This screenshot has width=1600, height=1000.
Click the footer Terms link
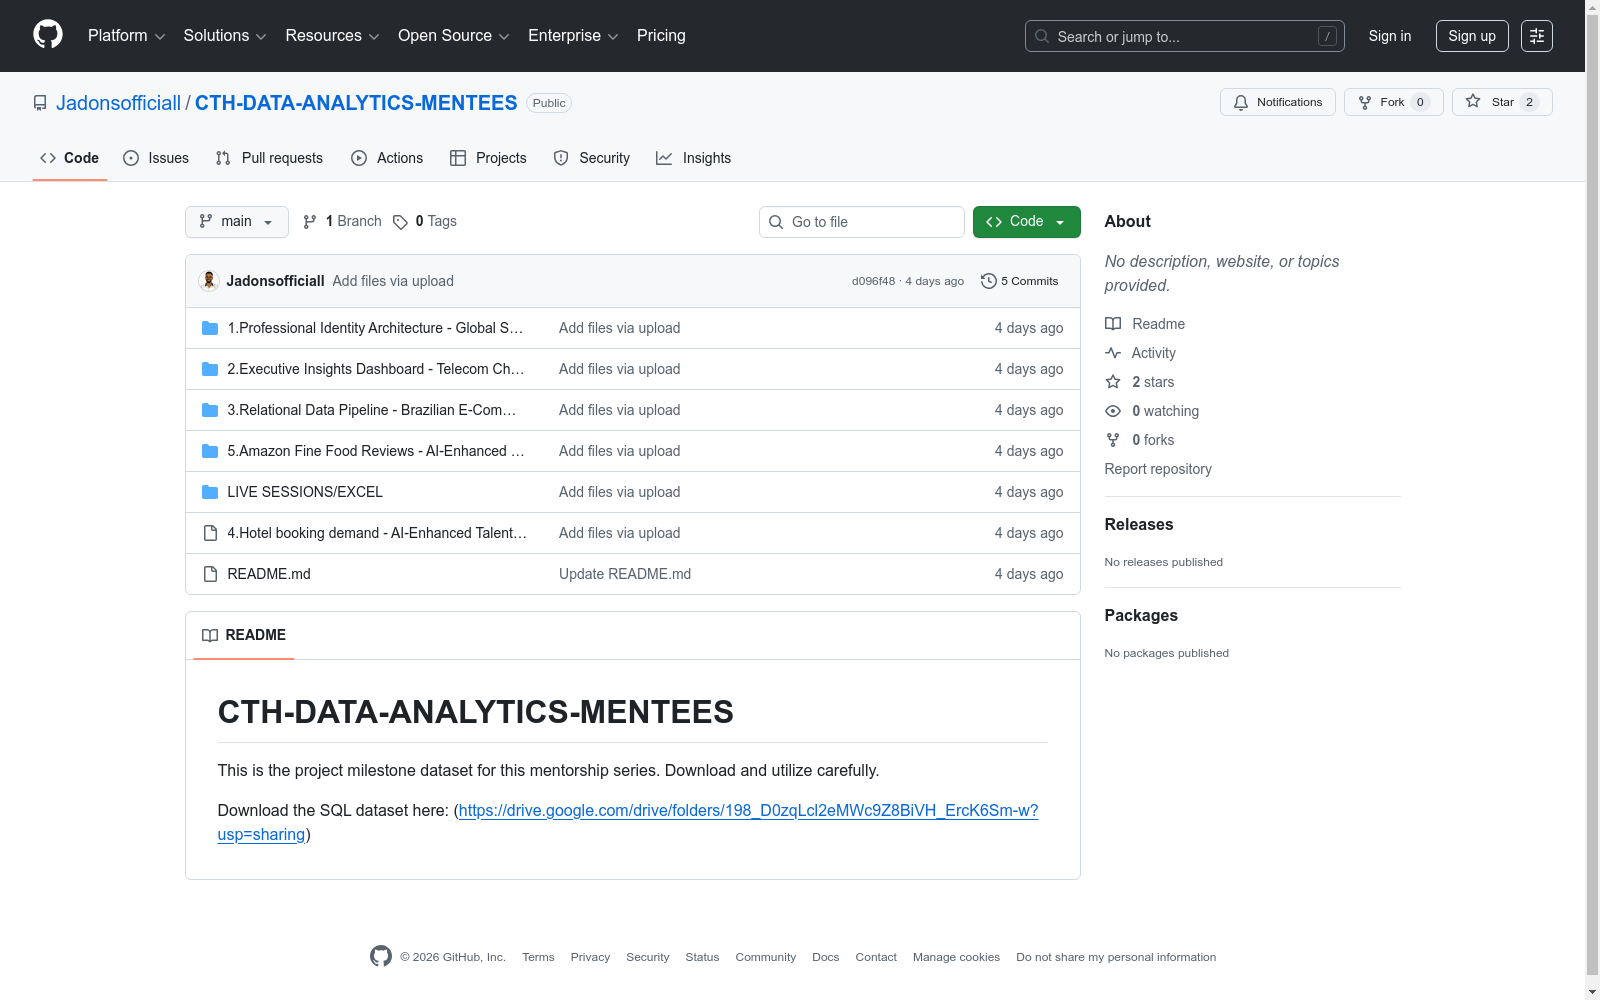538,957
